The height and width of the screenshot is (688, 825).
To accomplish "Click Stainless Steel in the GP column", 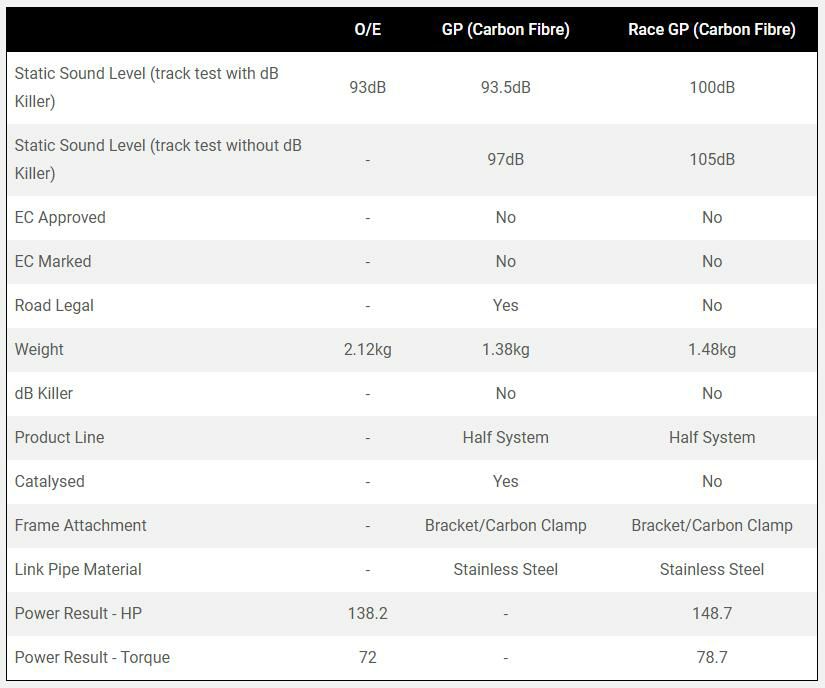I will click(505, 569).
